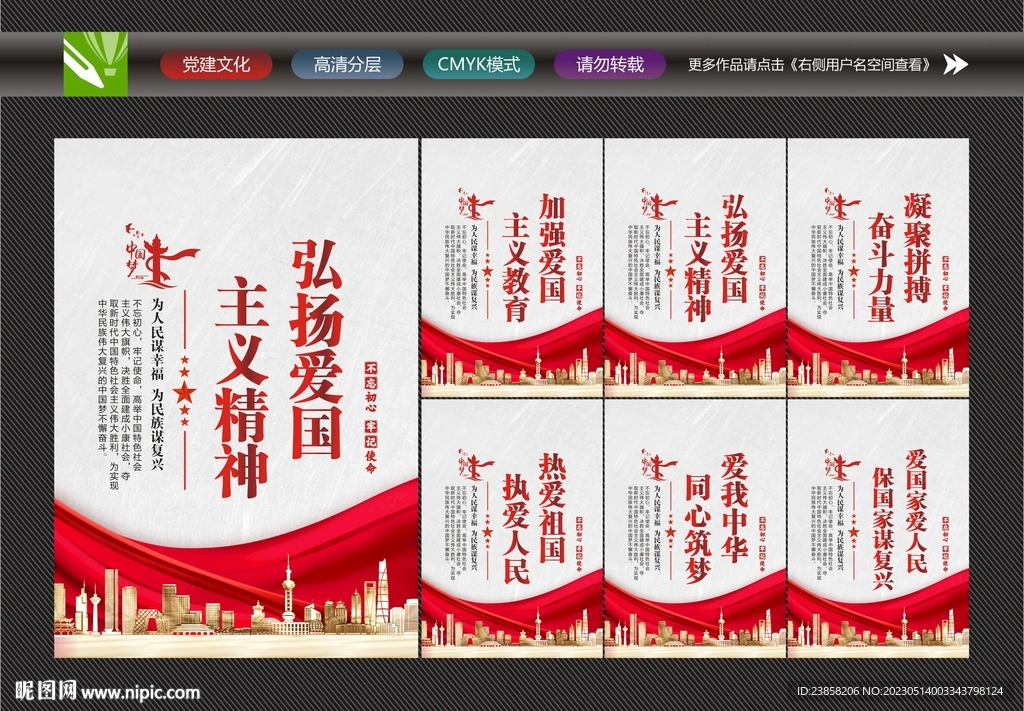
Task: Click the white double-arrow icon
Action: tap(955, 64)
